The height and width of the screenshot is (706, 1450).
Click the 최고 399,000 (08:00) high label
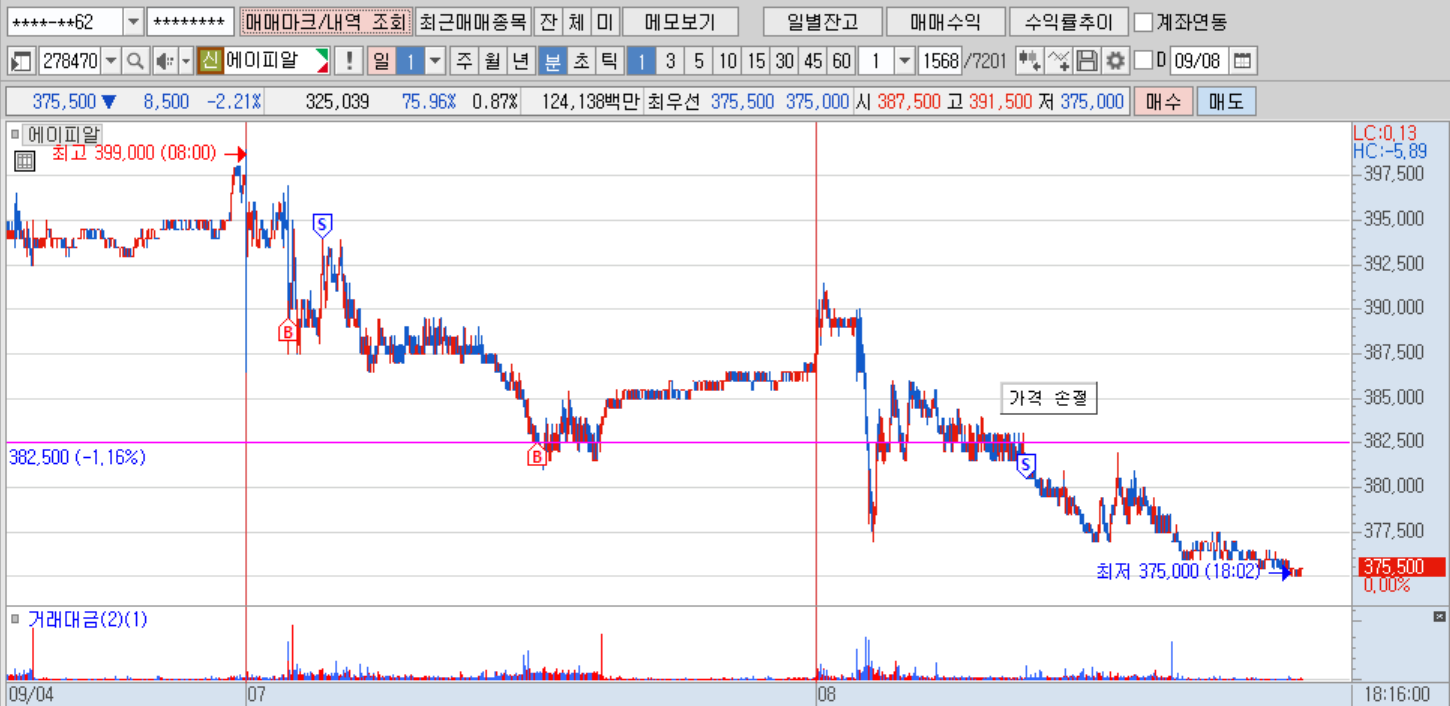134,153
